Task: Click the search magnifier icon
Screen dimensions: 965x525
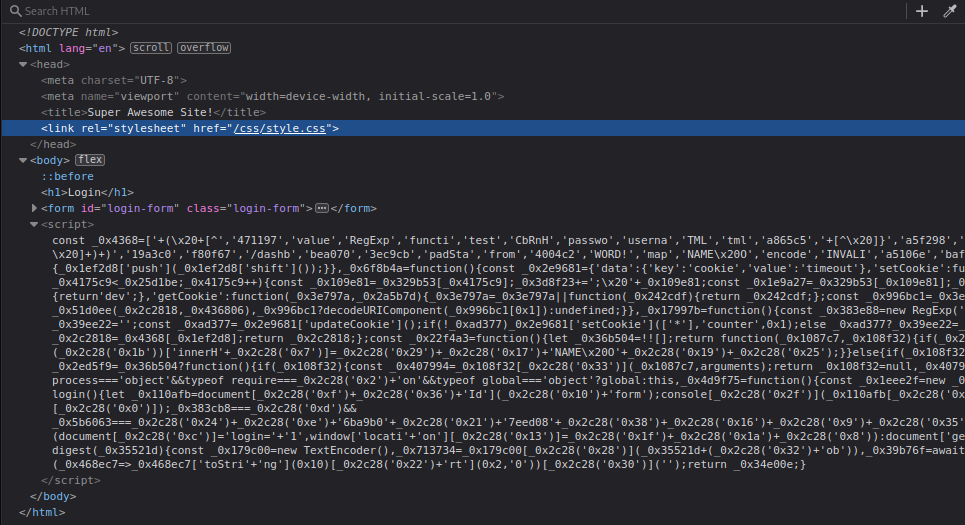Action: click(15, 11)
